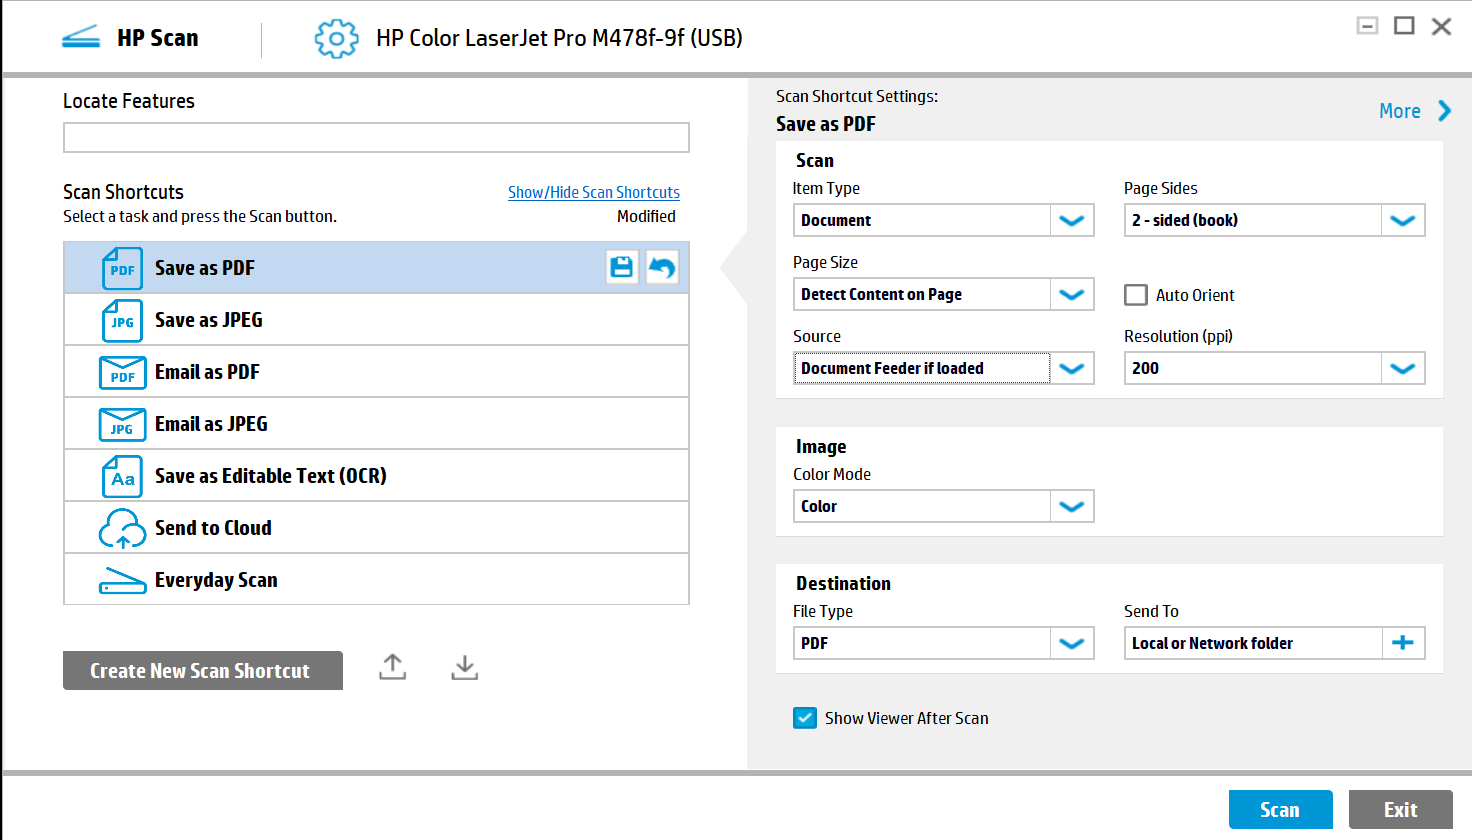Image resolution: width=1472 pixels, height=840 pixels.
Task: Revert shortcut changes using the undo icon
Action: [661, 266]
